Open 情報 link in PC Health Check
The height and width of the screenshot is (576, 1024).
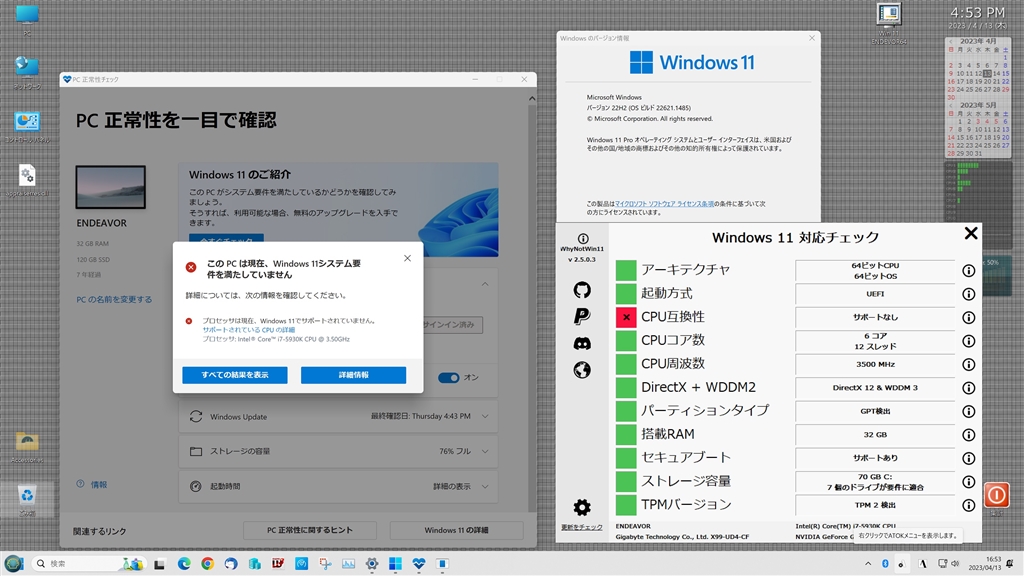pos(99,485)
